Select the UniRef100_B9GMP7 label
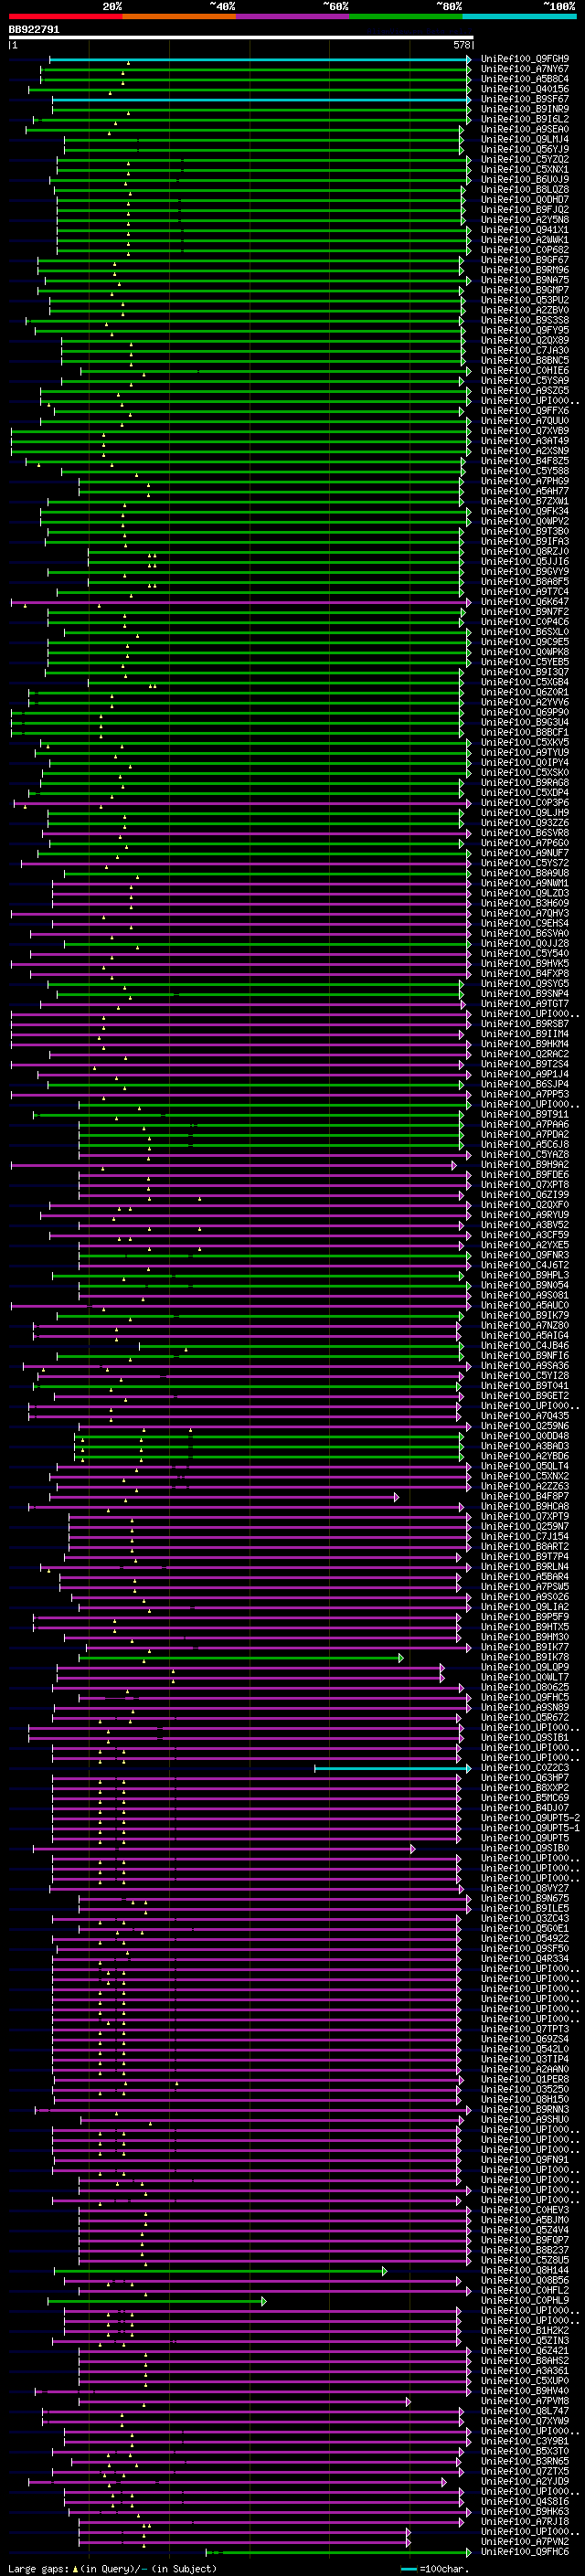This screenshot has height=2576, width=585. click(x=524, y=290)
